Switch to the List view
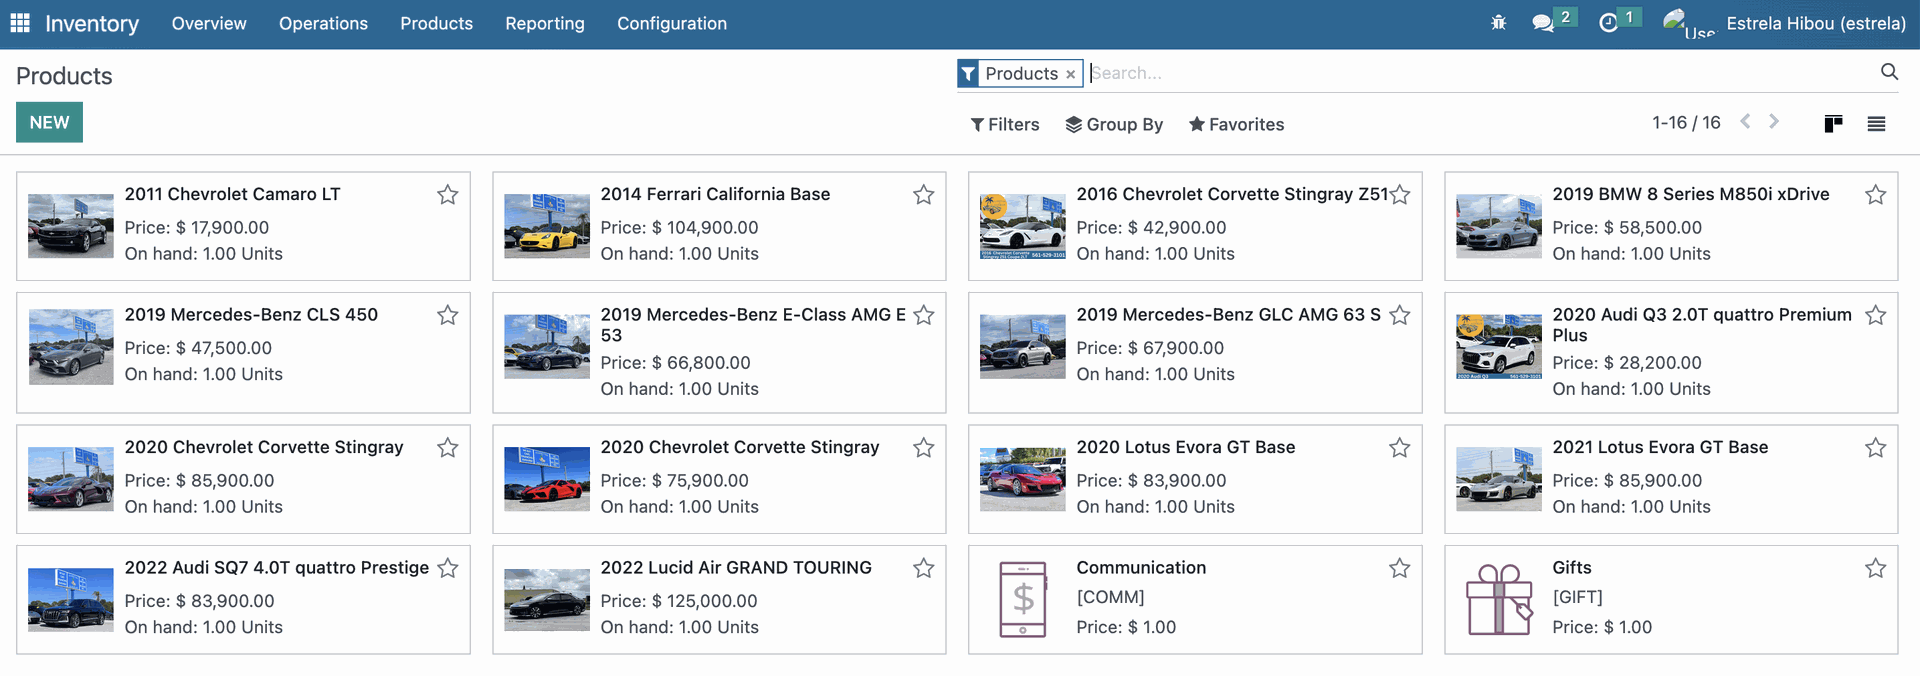 tap(1876, 124)
